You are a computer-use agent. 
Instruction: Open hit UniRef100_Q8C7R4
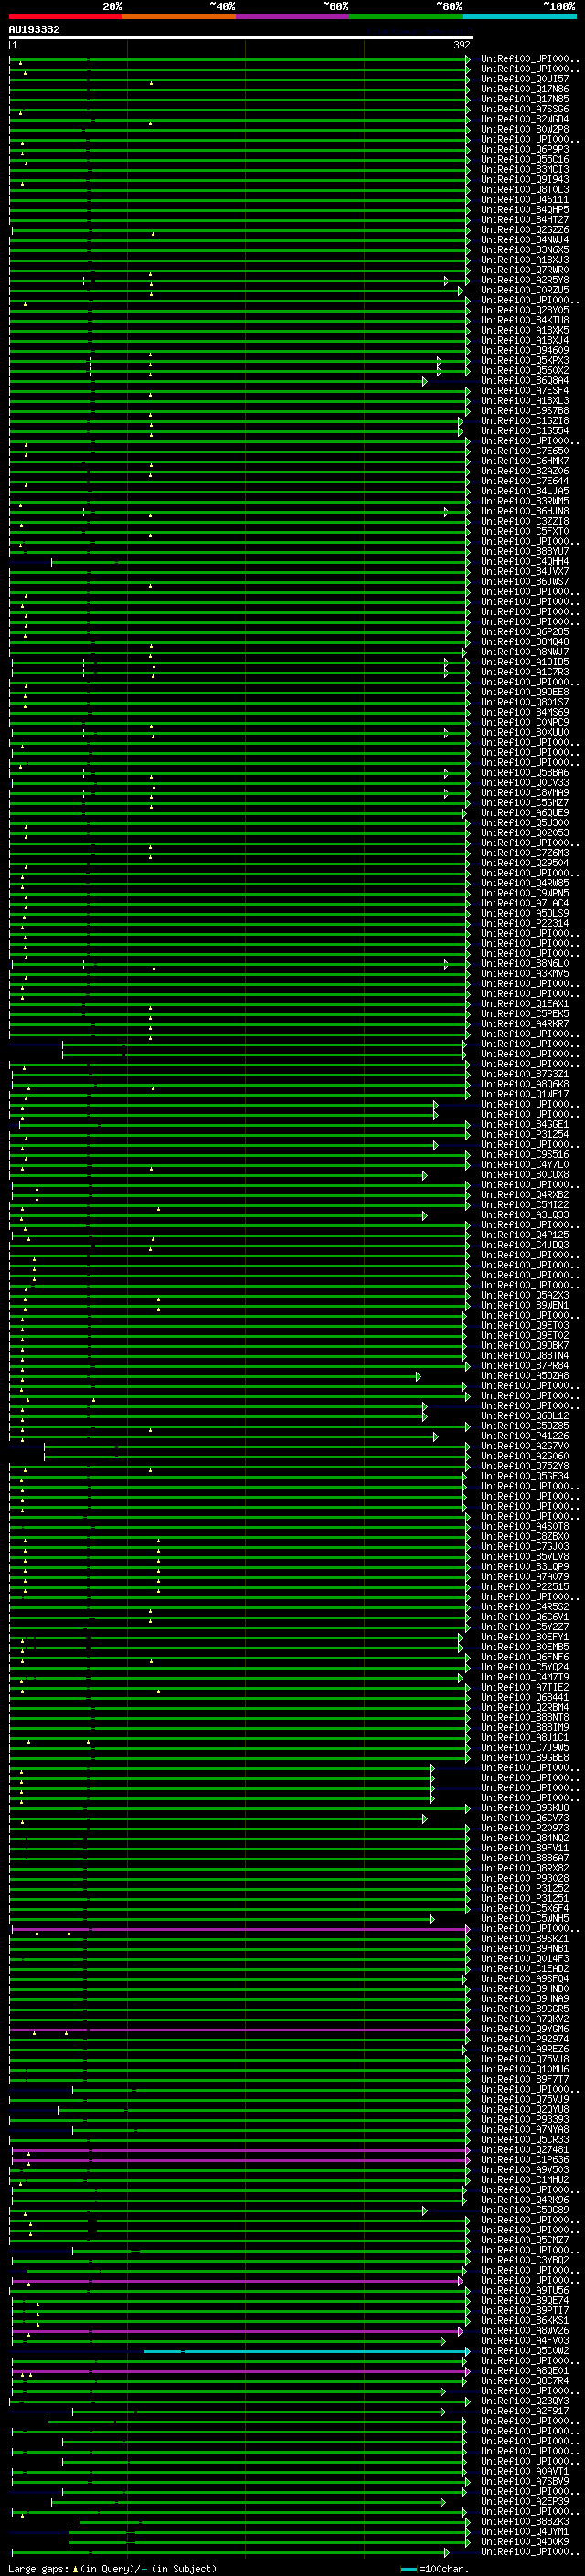[525, 2381]
